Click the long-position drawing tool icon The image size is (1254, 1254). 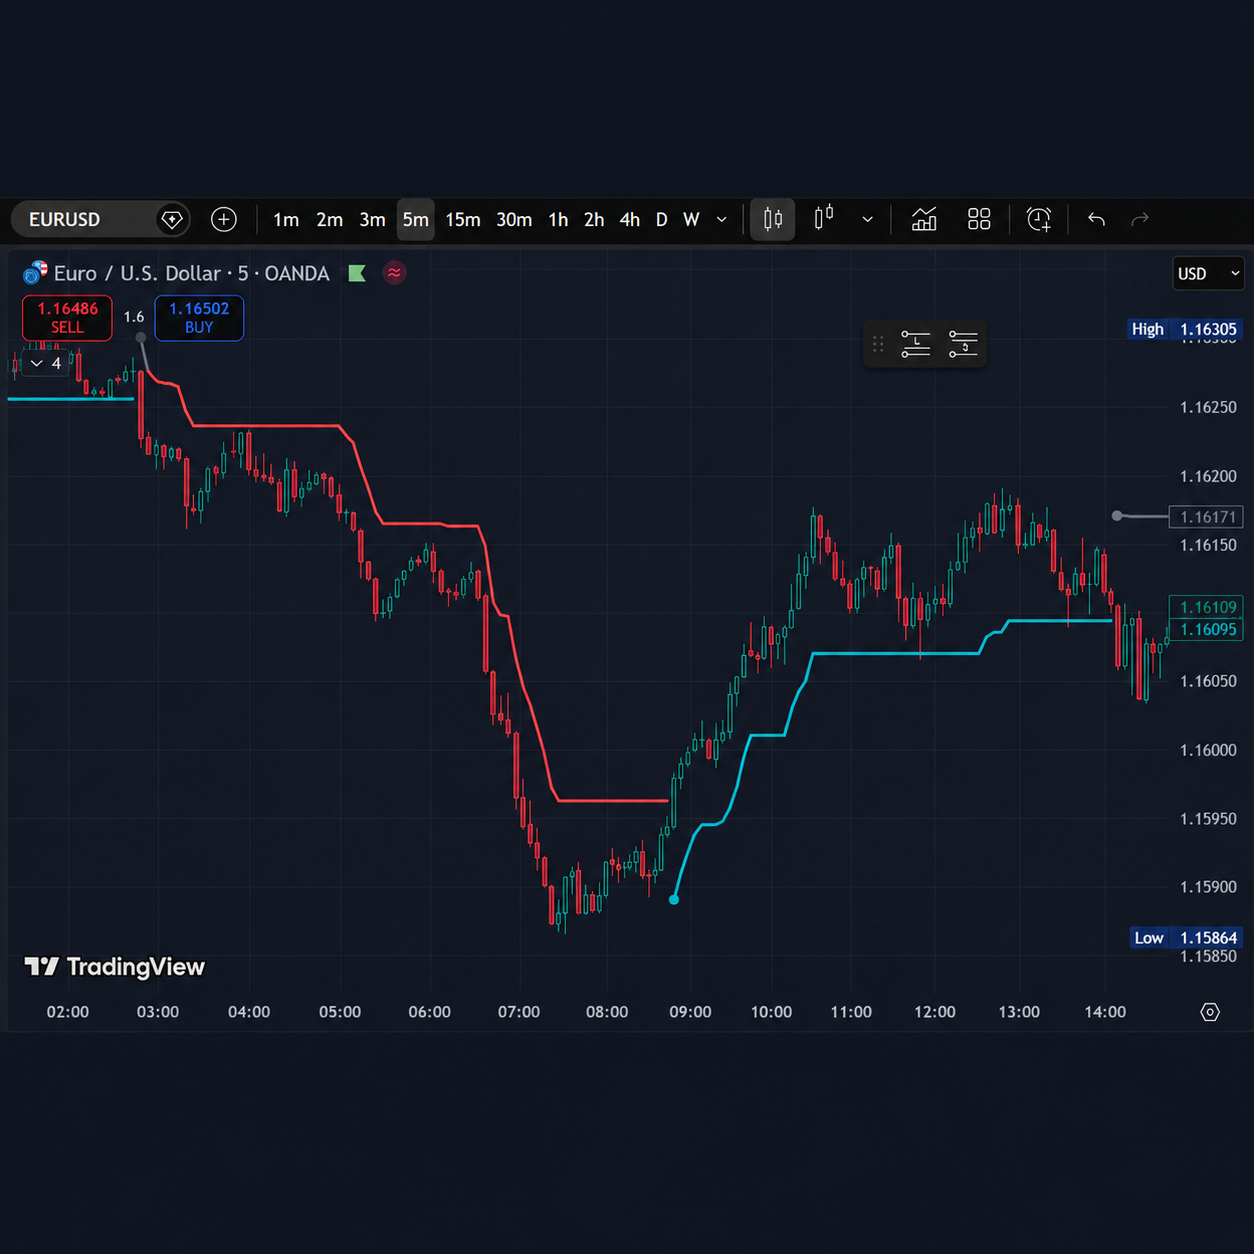tap(916, 344)
